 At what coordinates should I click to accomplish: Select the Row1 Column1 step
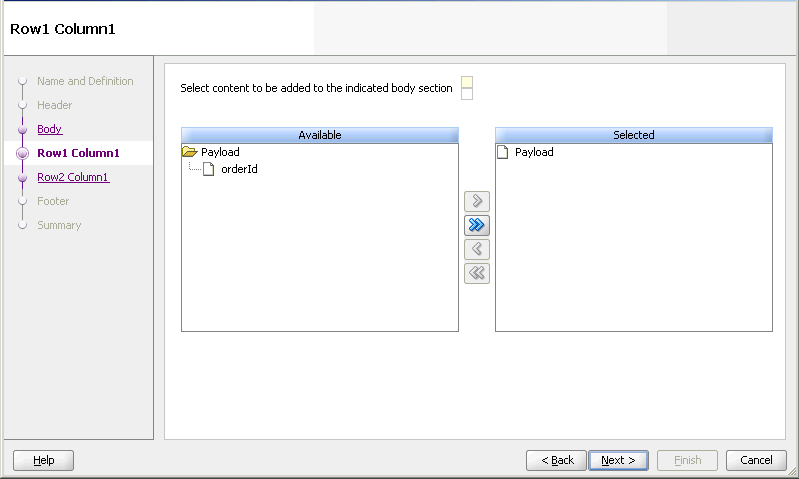[x=78, y=153]
